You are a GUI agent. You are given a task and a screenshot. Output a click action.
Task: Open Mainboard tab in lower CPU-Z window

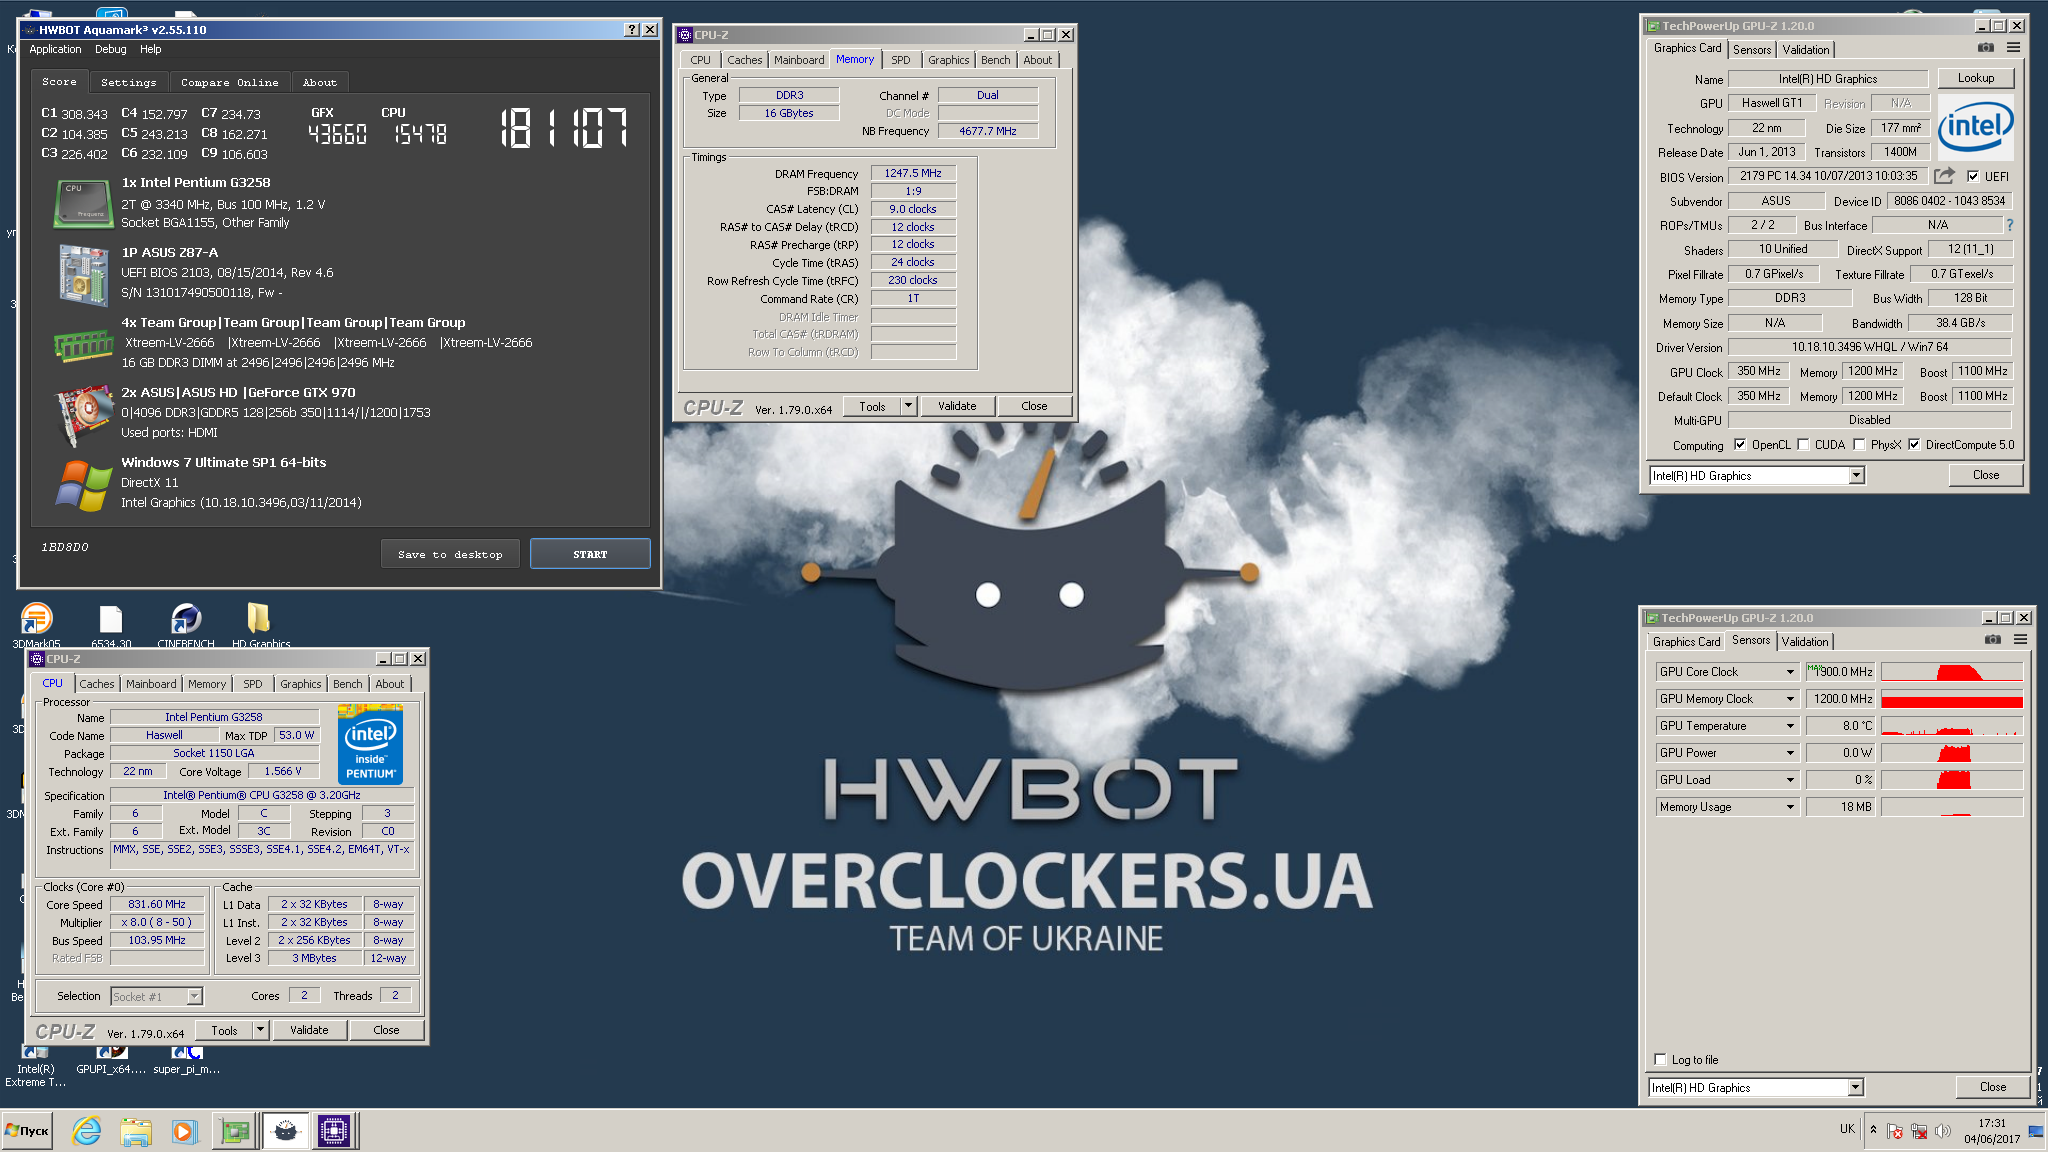pos(151,684)
